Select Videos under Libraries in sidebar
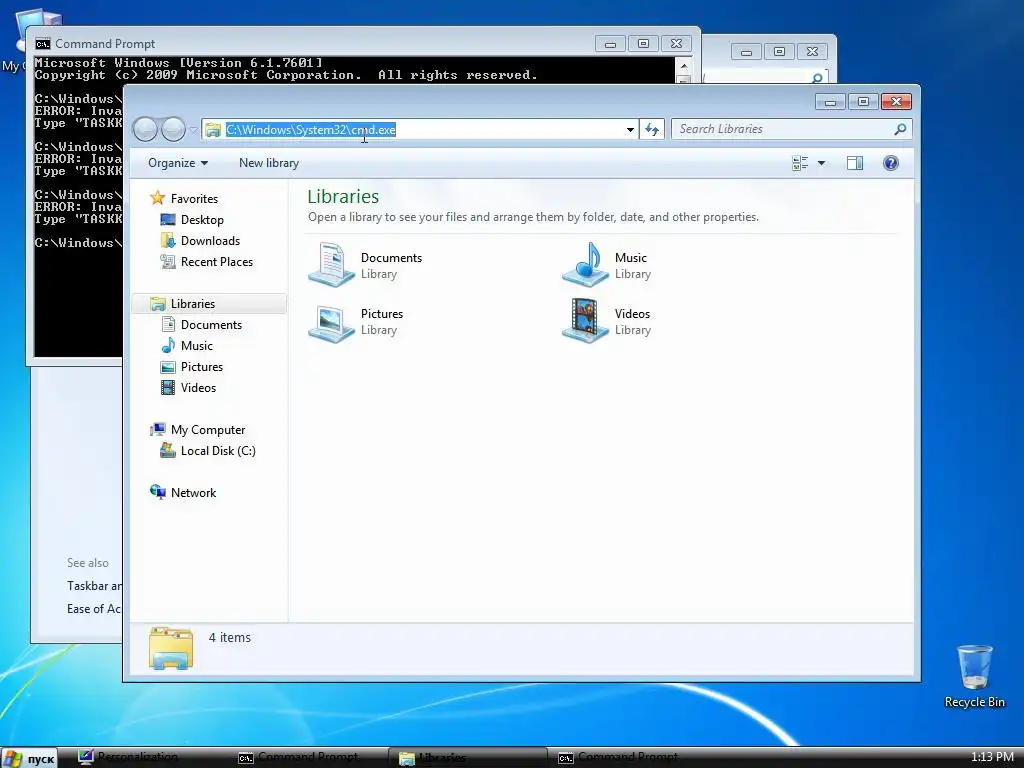 (198, 388)
